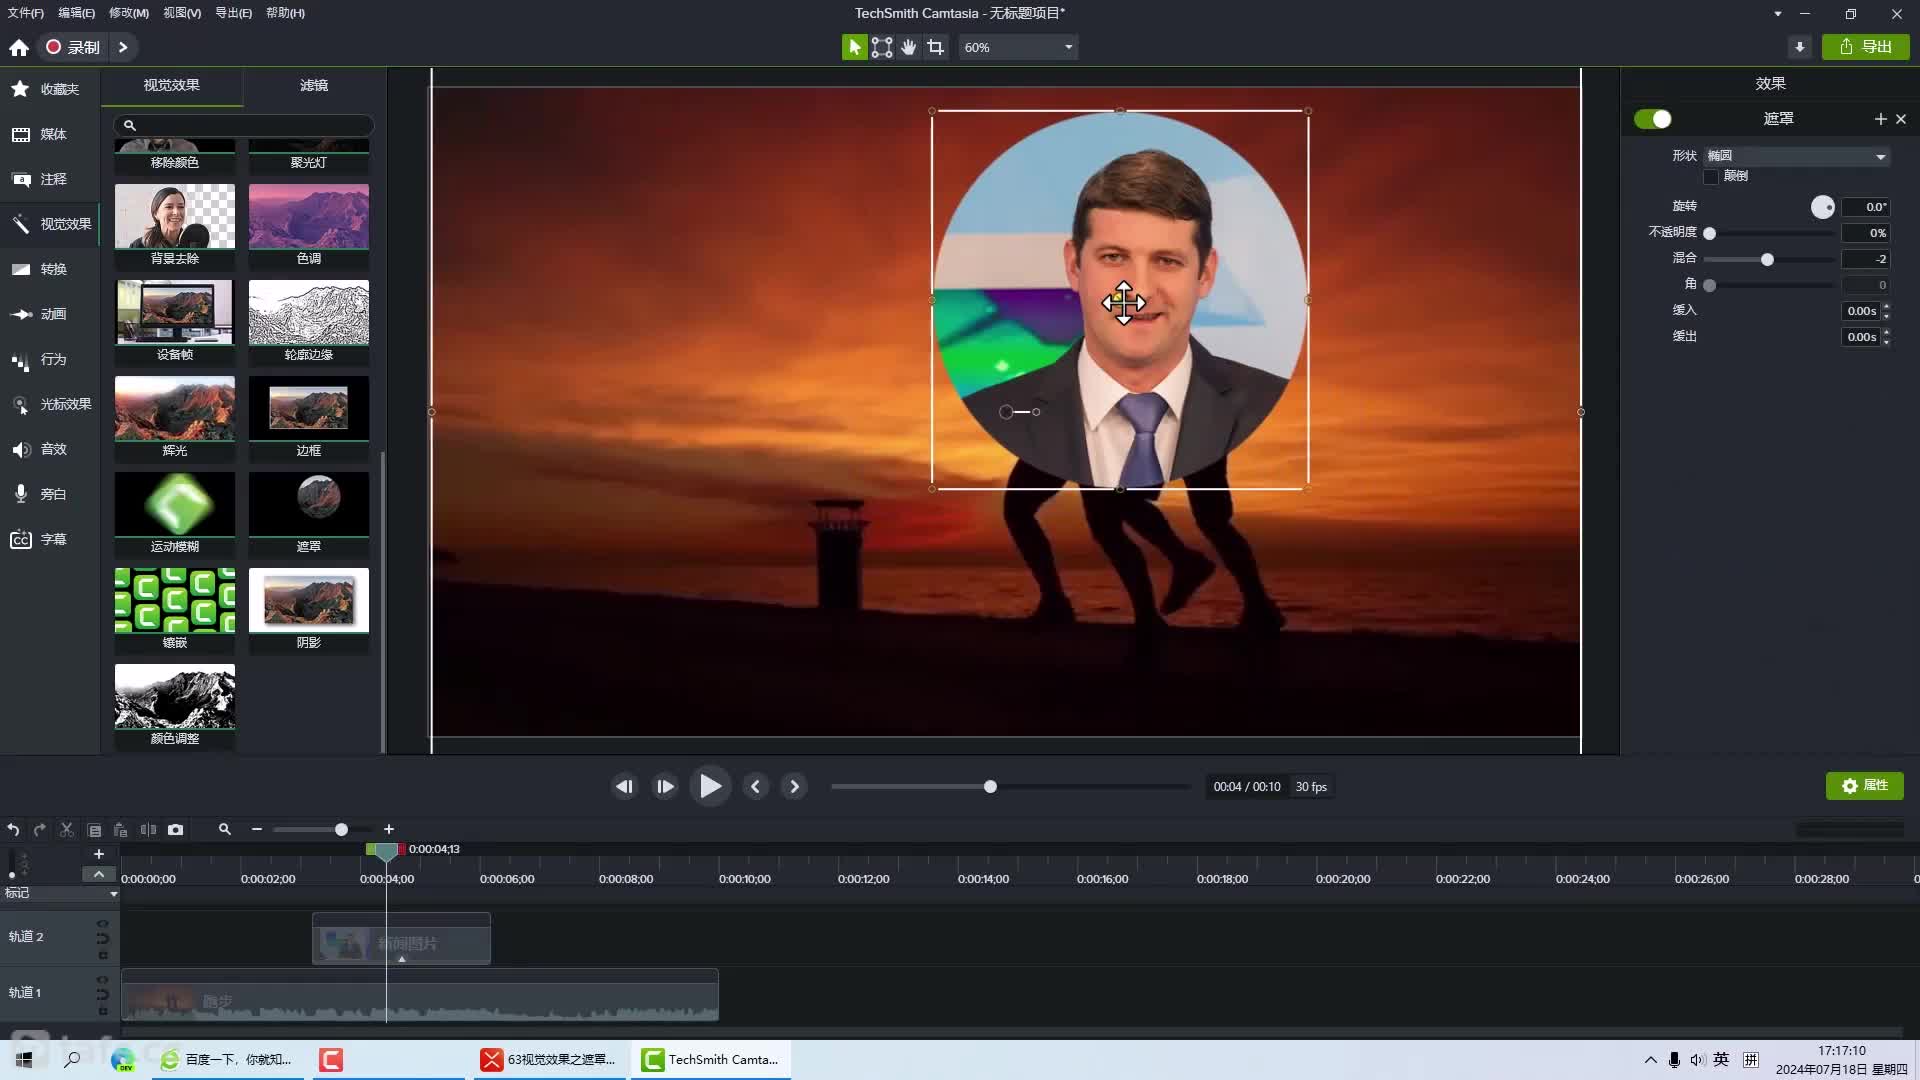Redo the action in timeline toolbar
Image resolution: width=1920 pixels, height=1080 pixels.
40,829
